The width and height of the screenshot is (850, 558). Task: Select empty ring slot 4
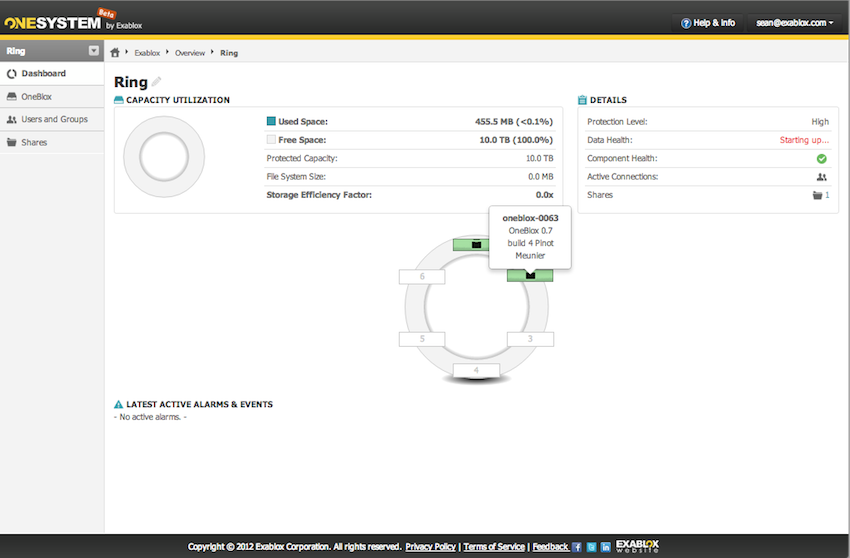(x=476, y=370)
